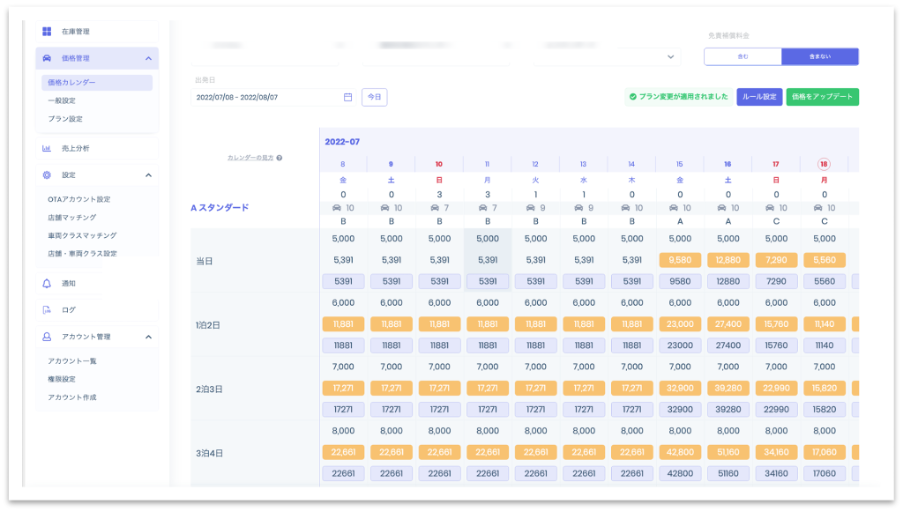The image size is (904, 512).
Task: Click the help icon beside カレンダーの見方
Action: [279, 158]
